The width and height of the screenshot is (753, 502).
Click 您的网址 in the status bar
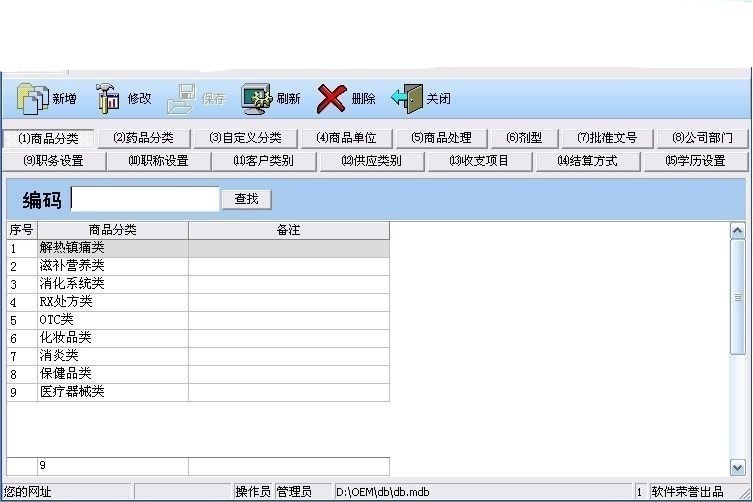pos(27,492)
